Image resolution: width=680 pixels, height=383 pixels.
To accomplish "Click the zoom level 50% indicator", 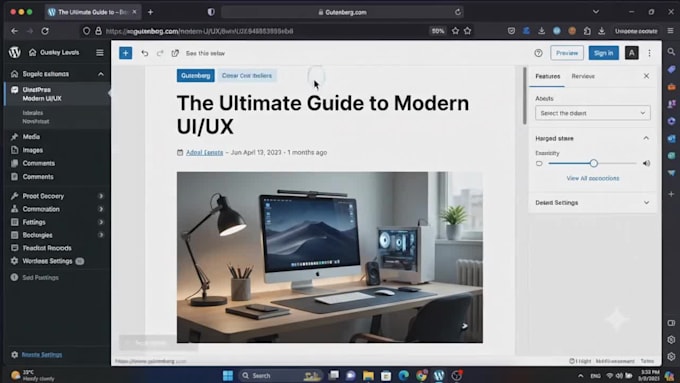I will (438, 31).
